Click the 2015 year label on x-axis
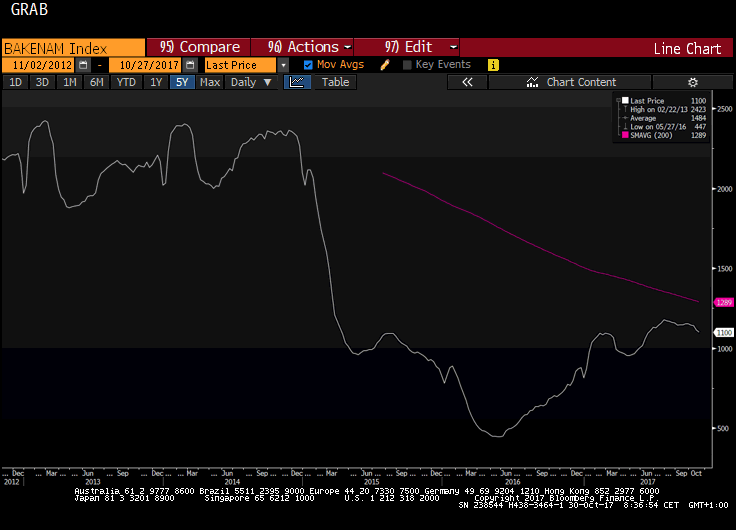736x530 pixels. click(371, 482)
